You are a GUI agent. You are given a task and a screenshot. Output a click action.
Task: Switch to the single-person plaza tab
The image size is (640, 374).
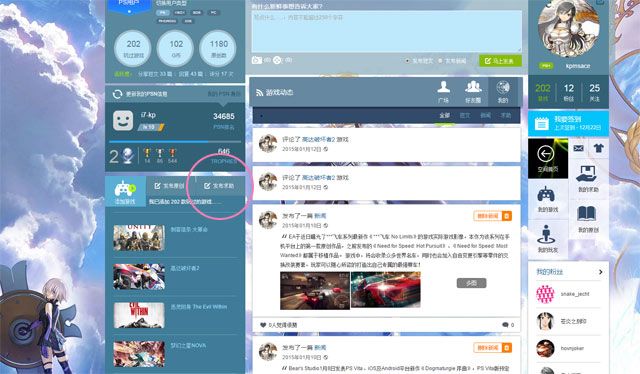[x=444, y=91]
